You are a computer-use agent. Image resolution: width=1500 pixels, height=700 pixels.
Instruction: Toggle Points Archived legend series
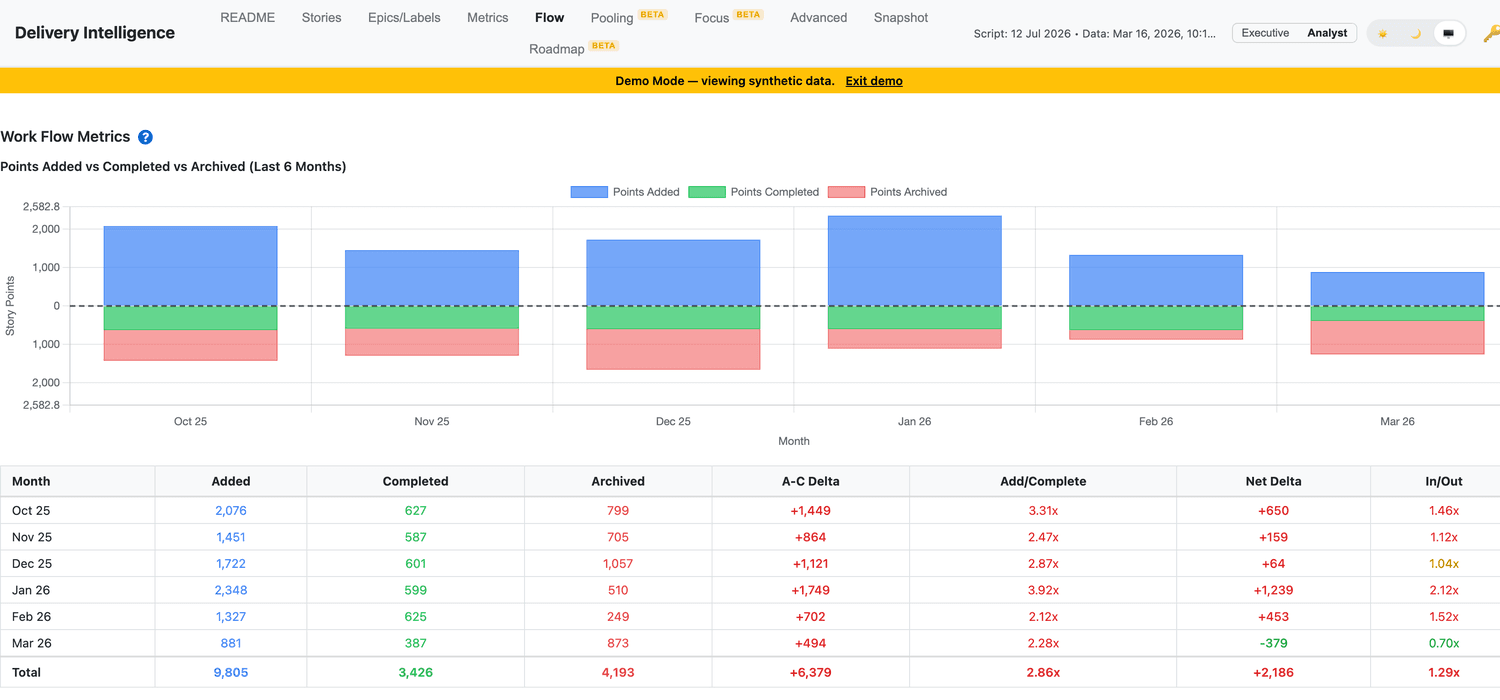coord(888,192)
